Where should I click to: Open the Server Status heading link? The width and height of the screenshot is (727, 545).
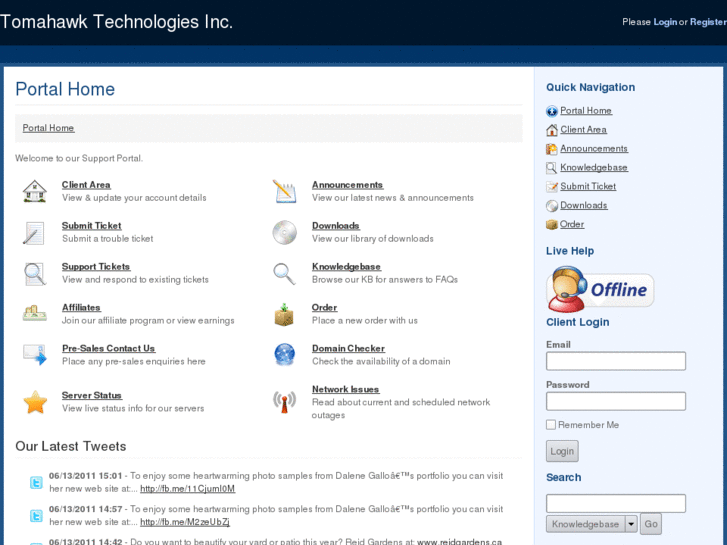pyautogui.click(x=92, y=396)
